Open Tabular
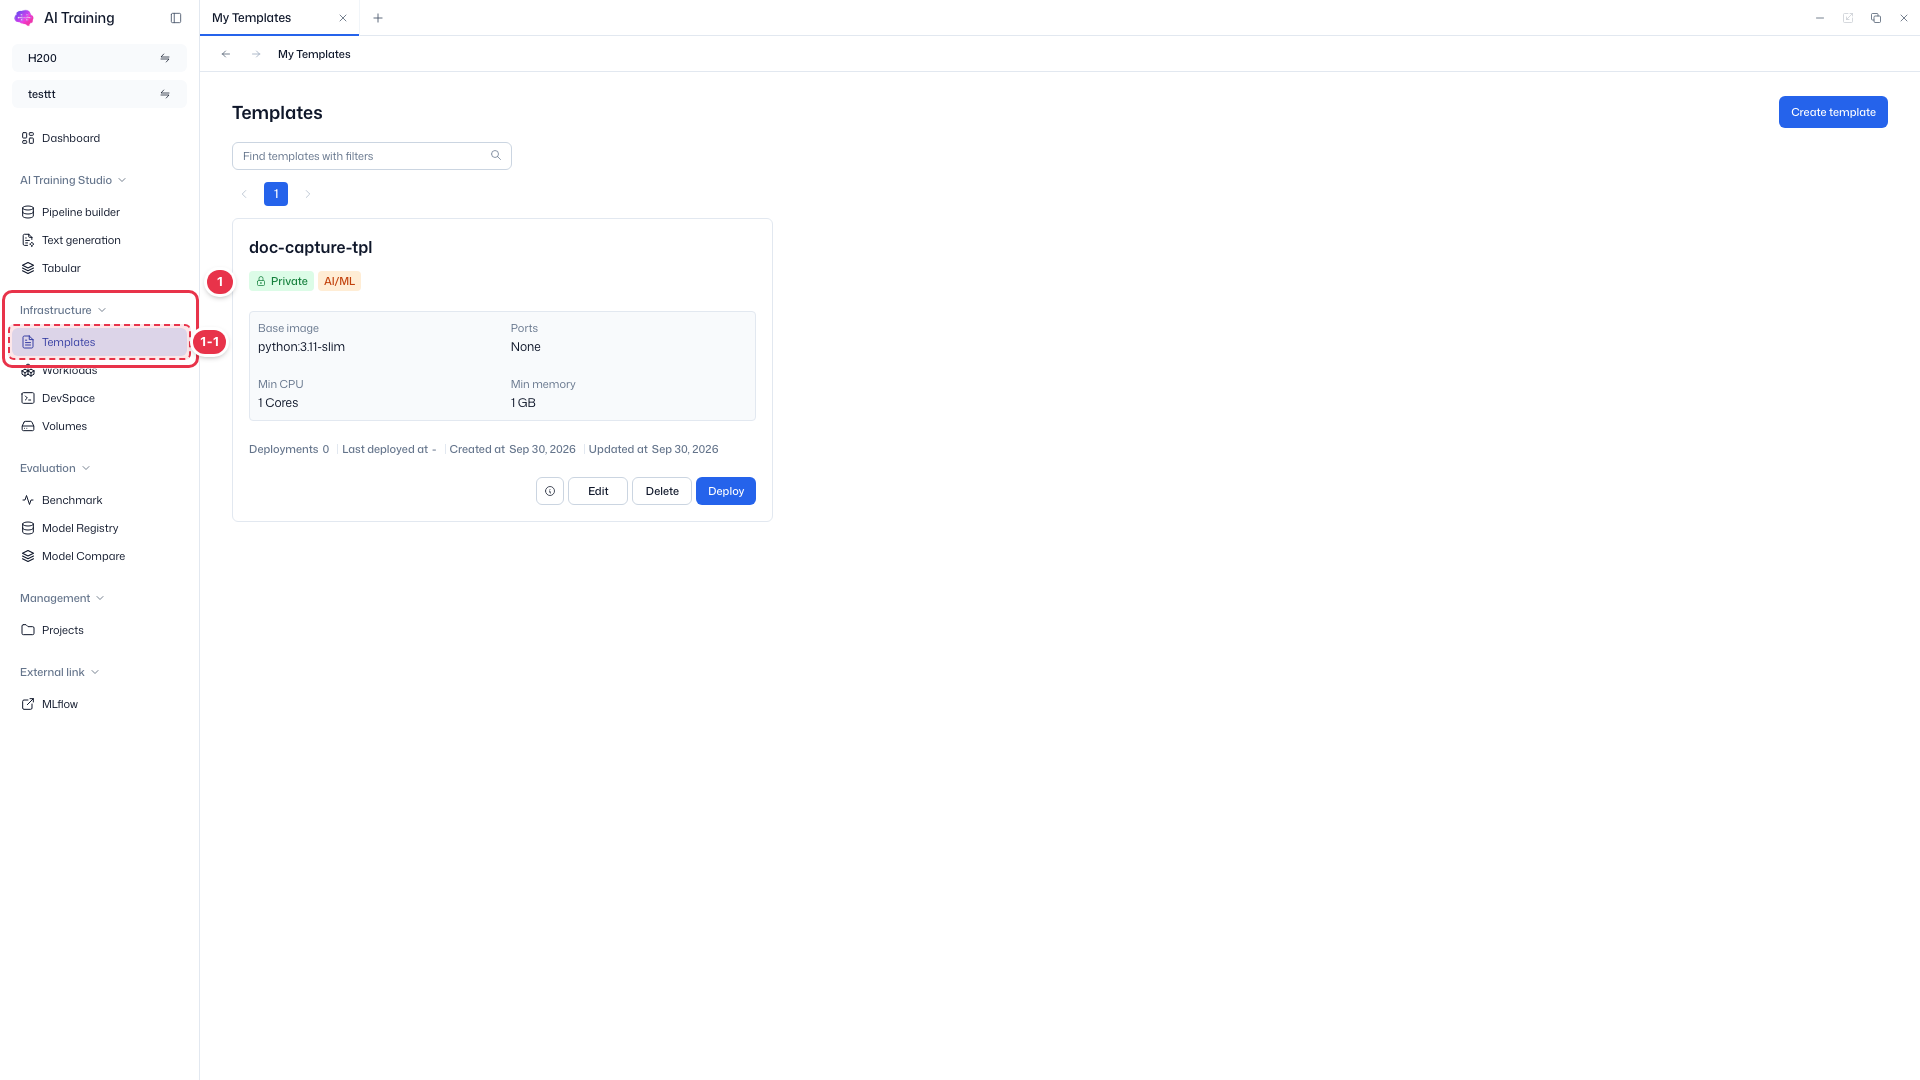Screen dimensions: 1920x1080 99,268
